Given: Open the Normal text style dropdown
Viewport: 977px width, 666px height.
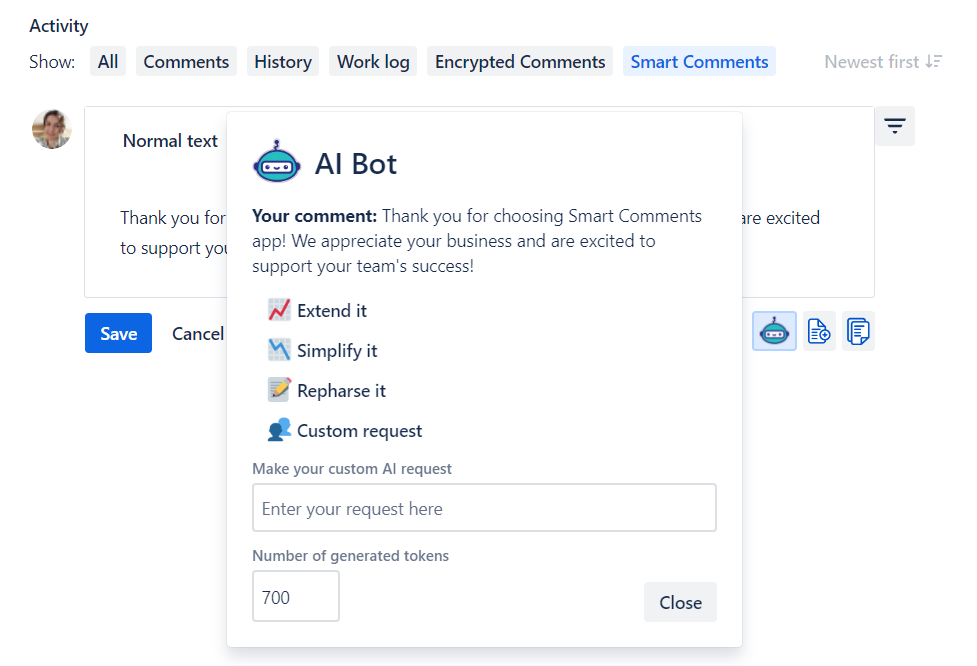Looking at the screenshot, I should 170,141.
